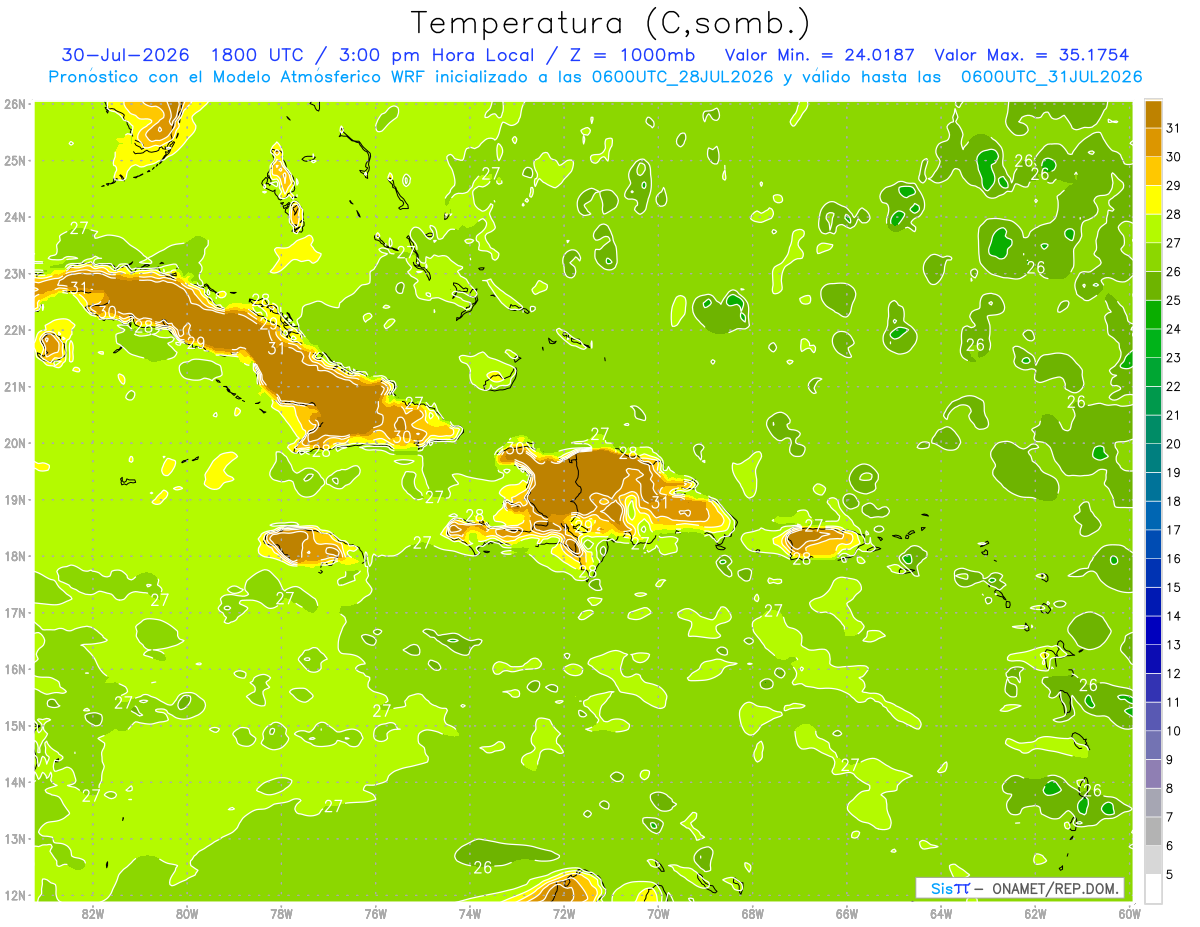Click the '24' color bar label
The image size is (1200, 927).
tap(1174, 329)
